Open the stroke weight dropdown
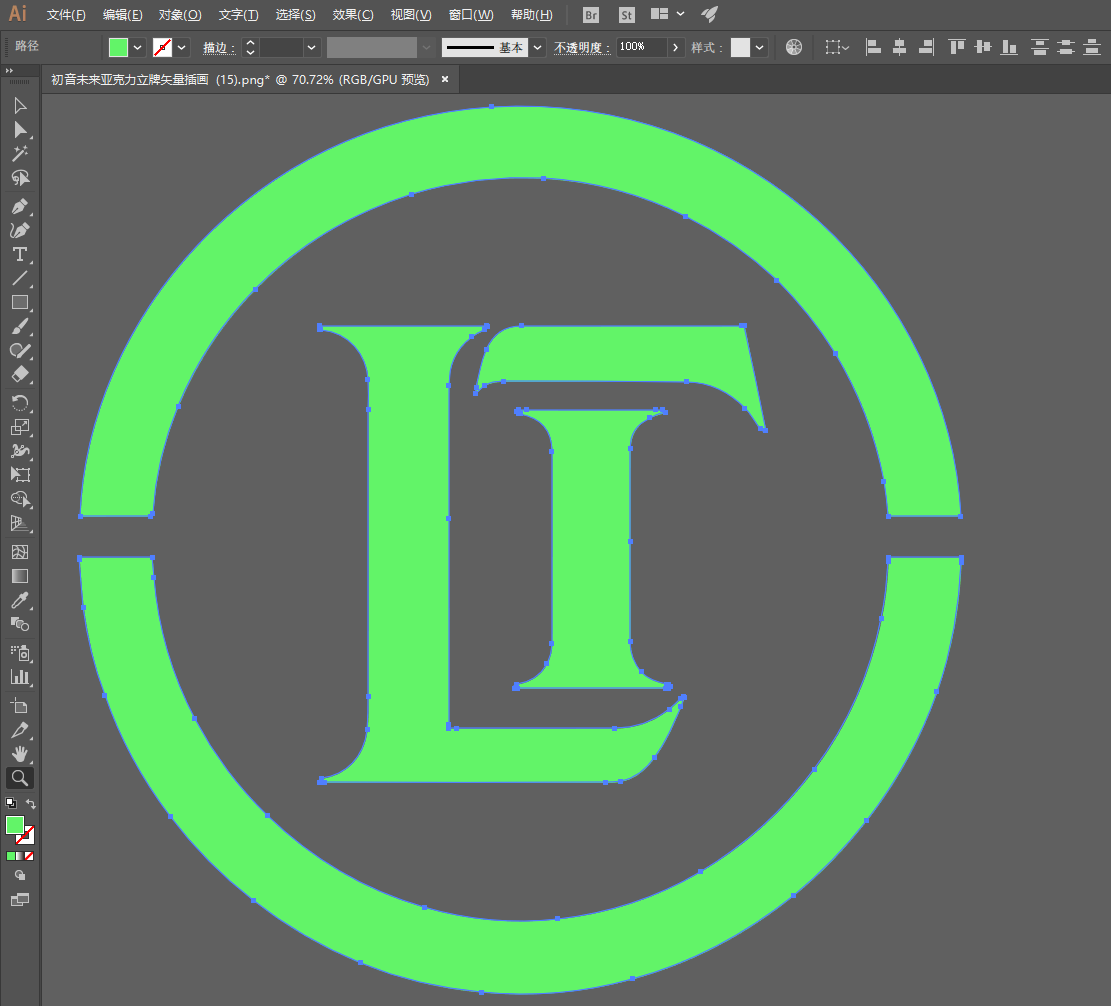 click(311, 47)
